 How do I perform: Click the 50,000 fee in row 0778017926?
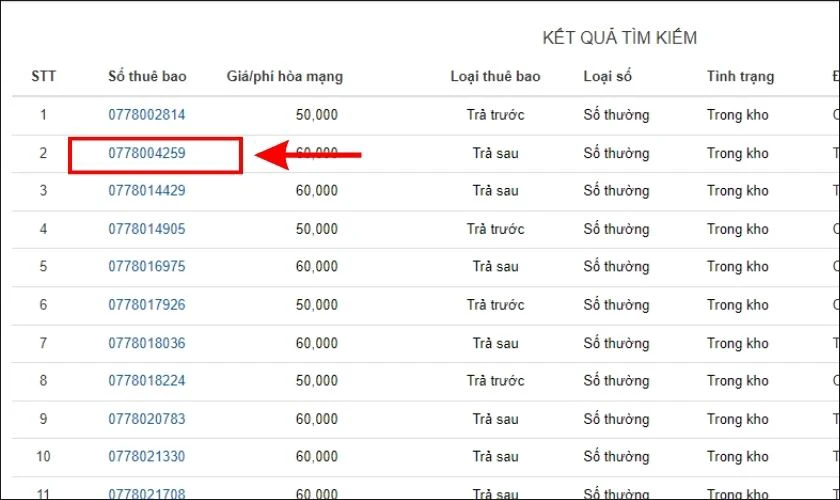tap(317, 304)
